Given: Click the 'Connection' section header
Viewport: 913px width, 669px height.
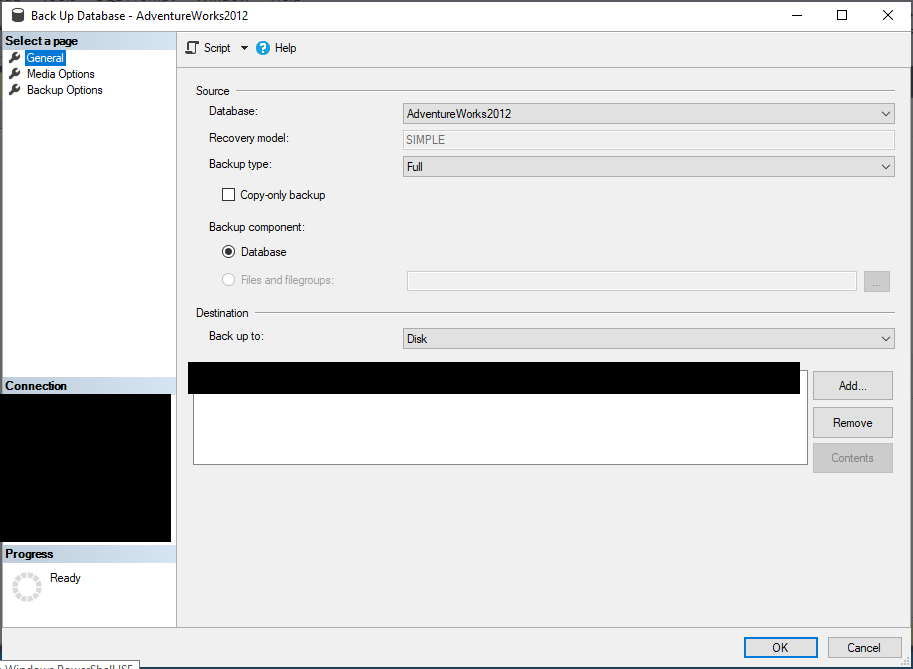Looking at the screenshot, I should pyautogui.click(x=36, y=385).
